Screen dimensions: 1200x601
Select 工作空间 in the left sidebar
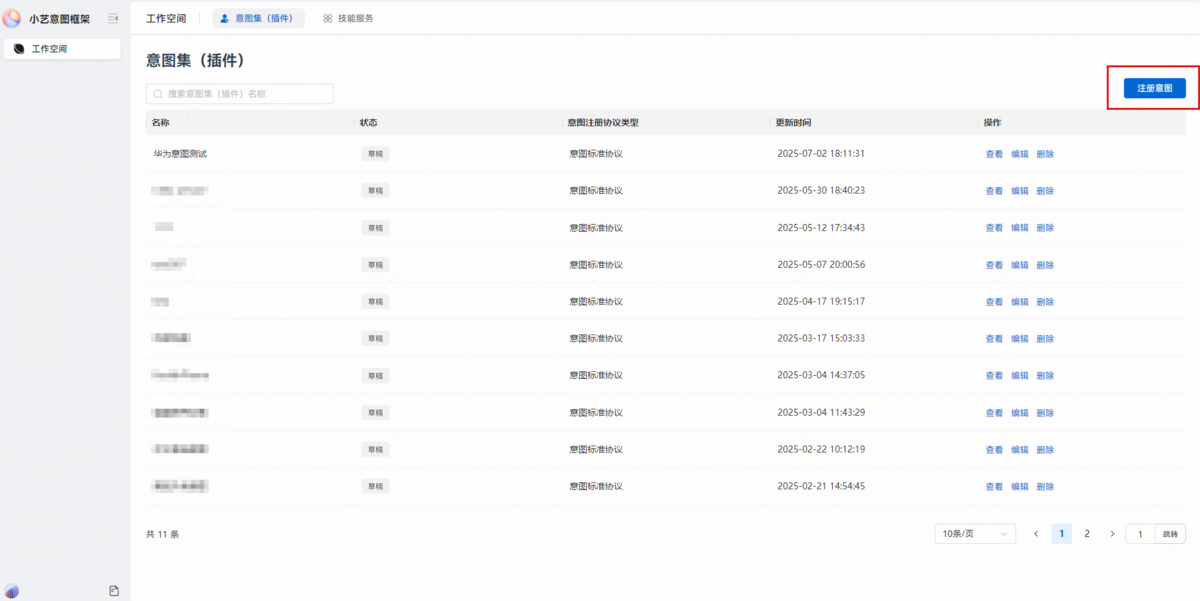62,48
